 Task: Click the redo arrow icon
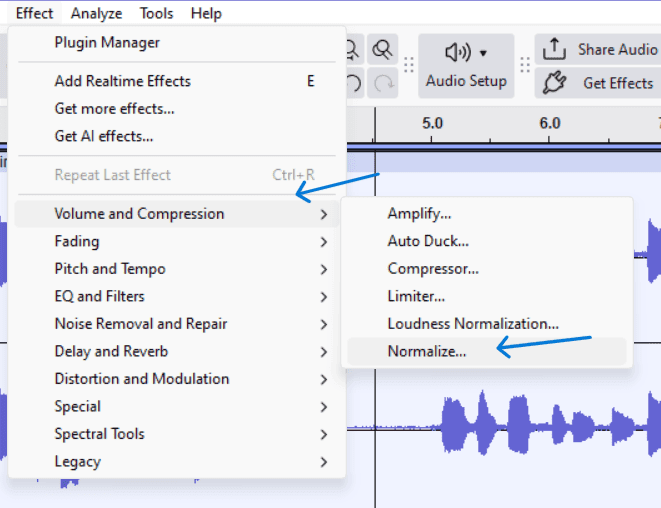click(382, 83)
